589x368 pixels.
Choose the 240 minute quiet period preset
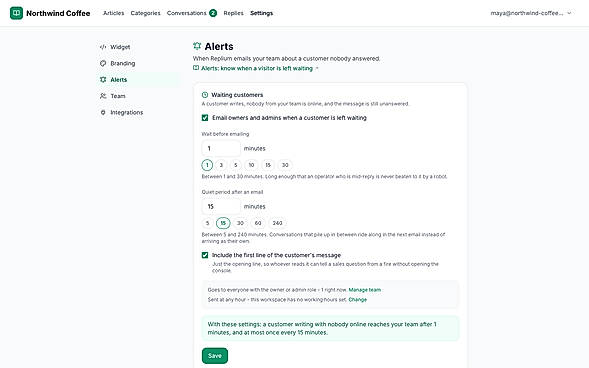278,223
